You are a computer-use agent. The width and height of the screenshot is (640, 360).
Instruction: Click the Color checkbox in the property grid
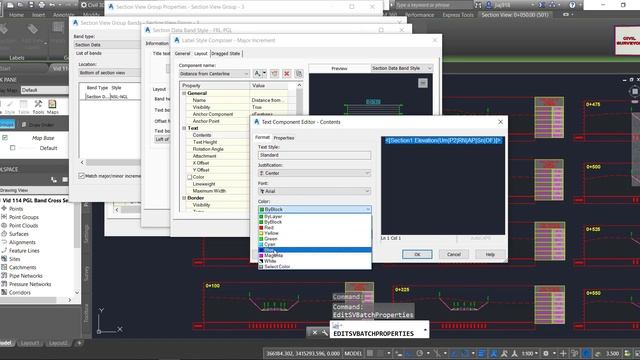(x=190, y=177)
